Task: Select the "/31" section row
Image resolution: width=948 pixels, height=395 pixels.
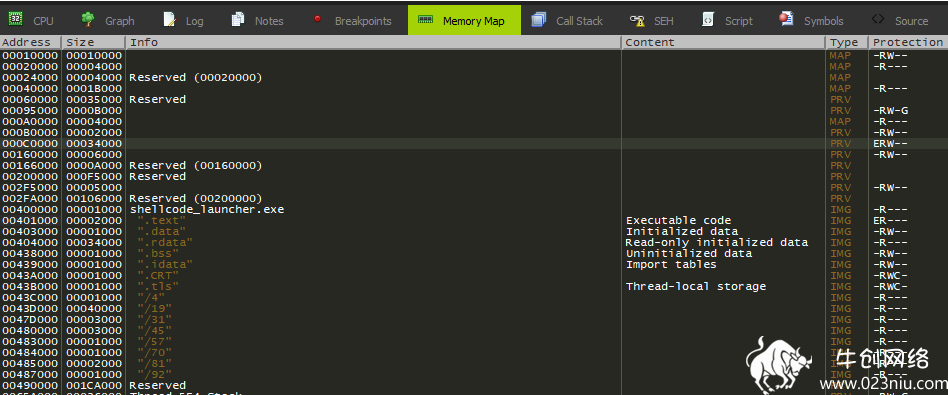Action: coord(474,319)
